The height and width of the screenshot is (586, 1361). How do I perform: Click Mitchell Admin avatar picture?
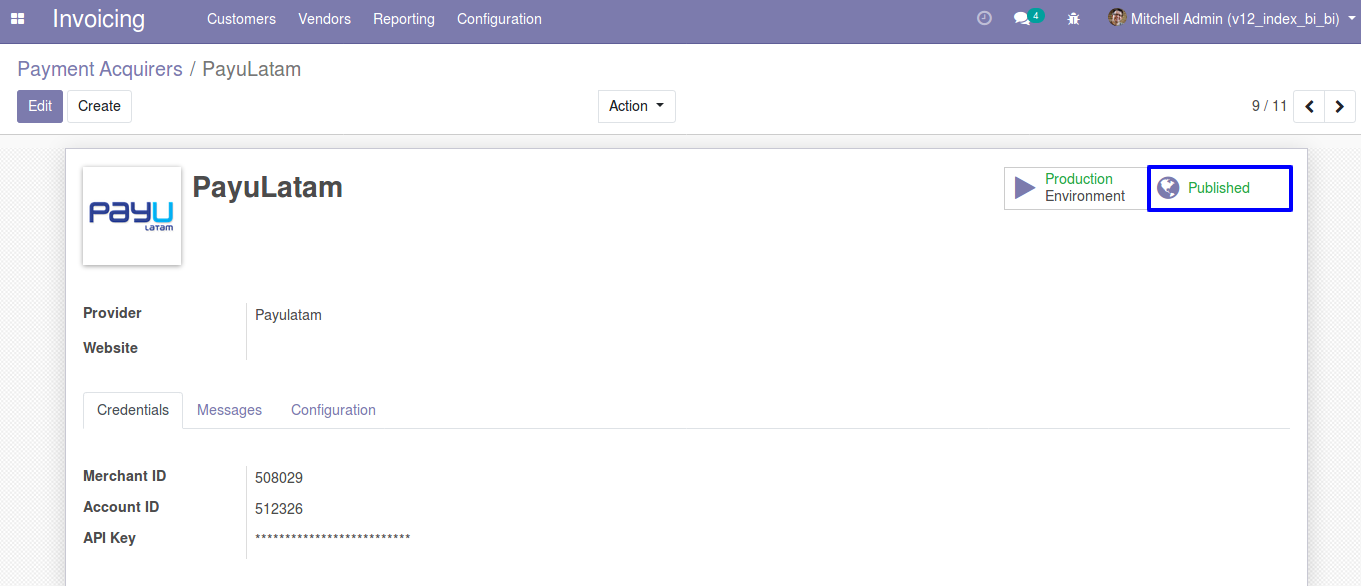point(1117,18)
